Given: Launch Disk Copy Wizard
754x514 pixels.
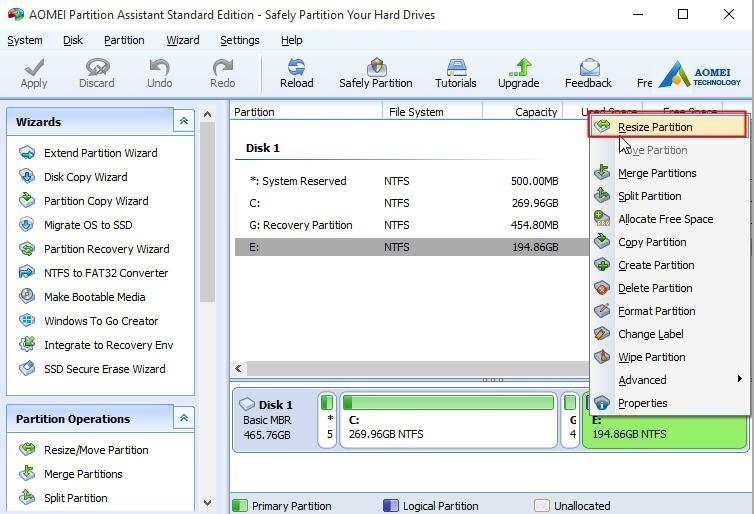Looking at the screenshot, I should click(x=86, y=177).
